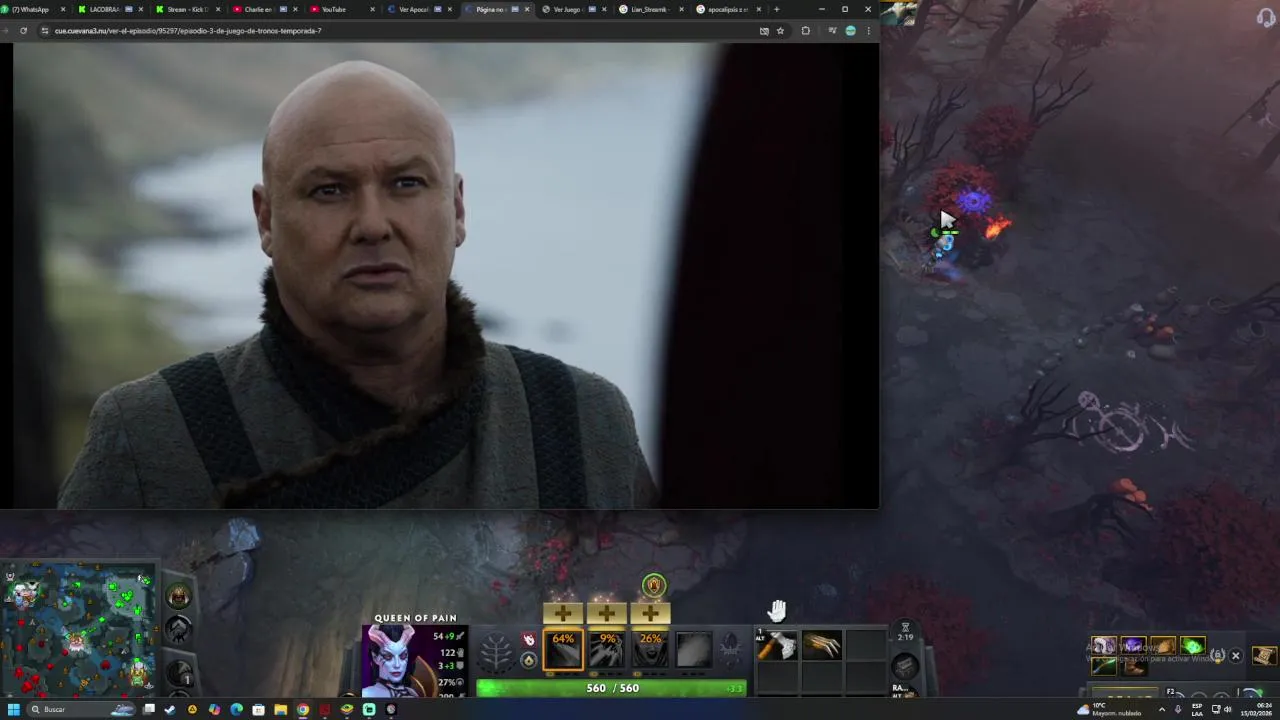Click the headphones icon at top right
1280x720 pixels.
coord(1265,17)
